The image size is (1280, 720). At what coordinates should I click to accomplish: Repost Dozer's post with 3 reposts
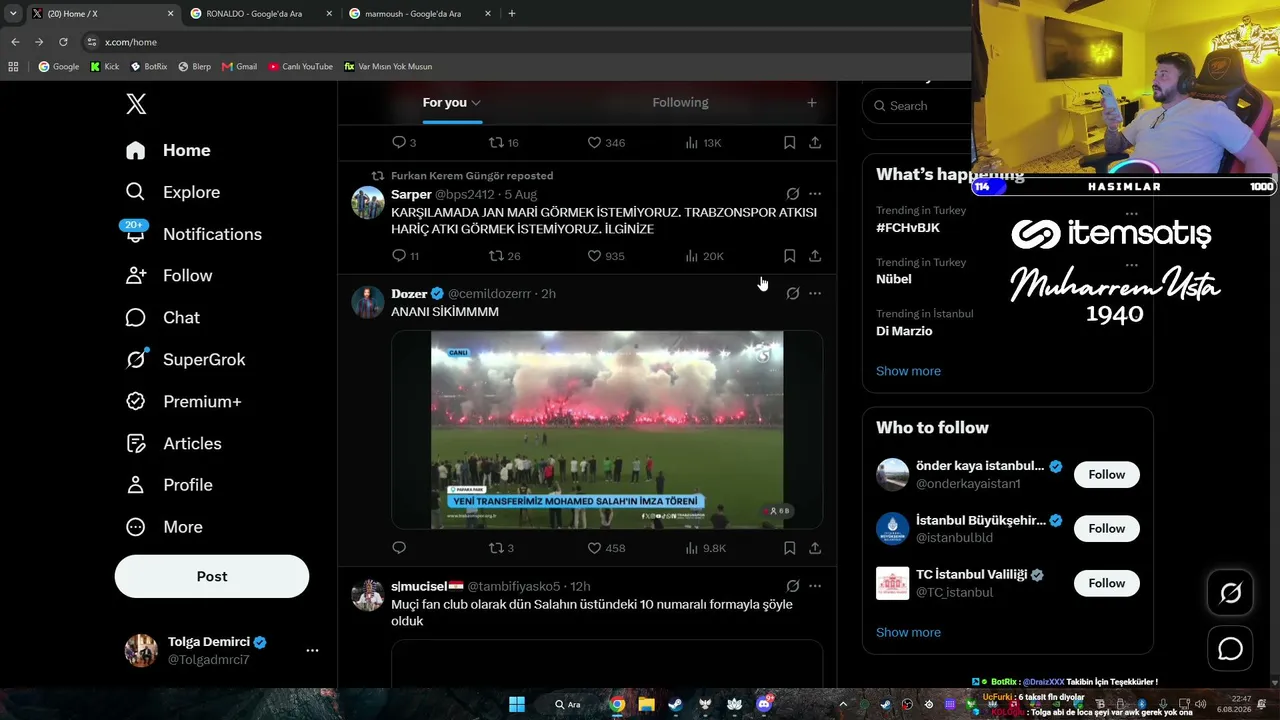[x=501, y=548]
